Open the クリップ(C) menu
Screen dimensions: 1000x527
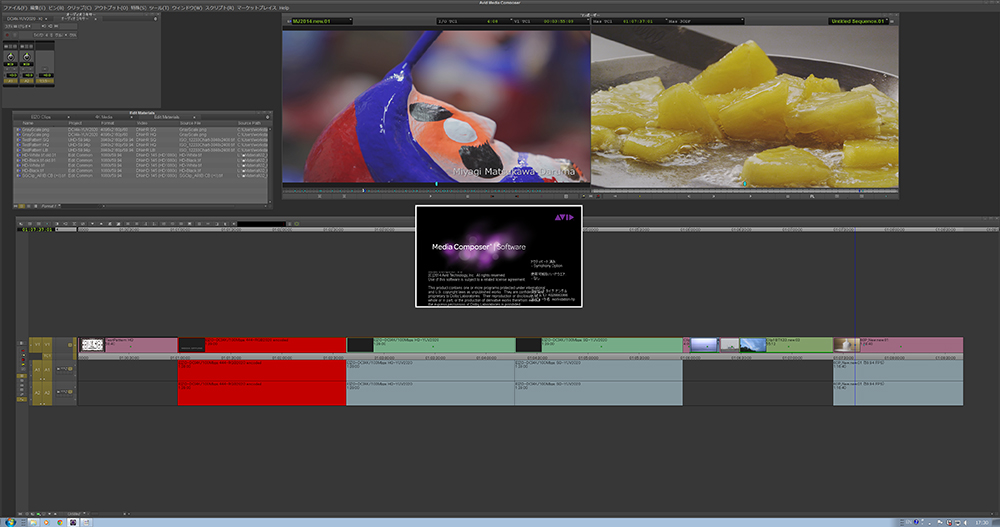79,8
